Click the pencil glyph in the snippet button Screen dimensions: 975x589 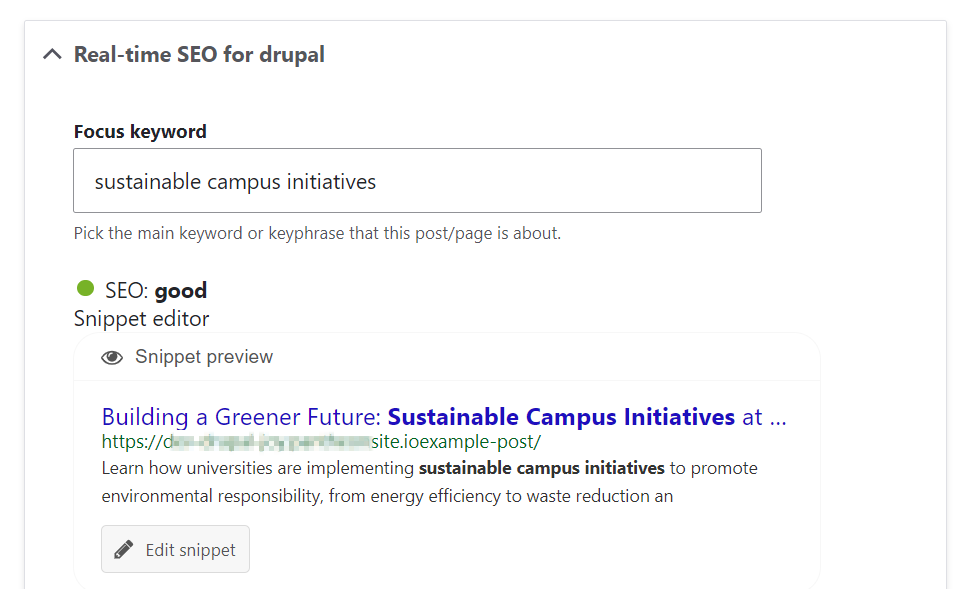[122, 548]
